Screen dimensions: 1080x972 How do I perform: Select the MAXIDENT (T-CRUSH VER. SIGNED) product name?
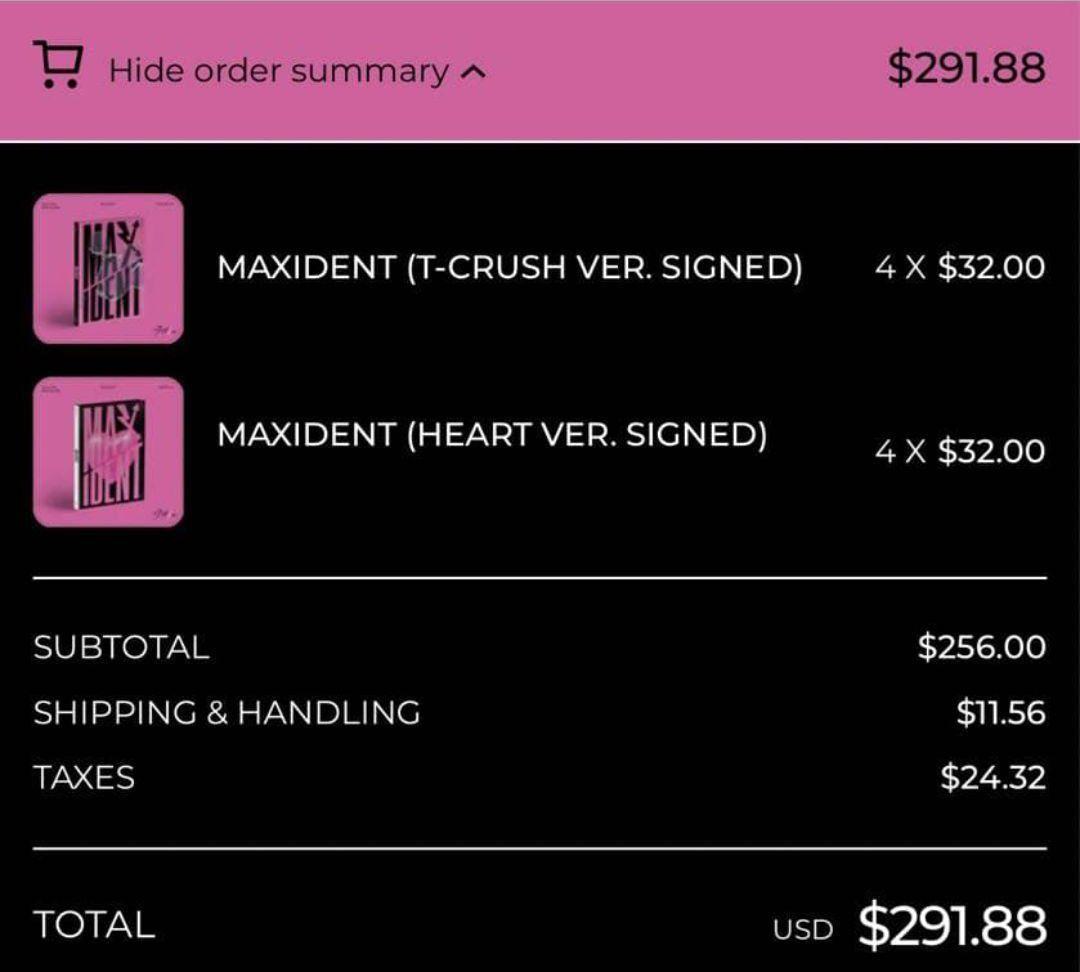[x=509, y=268]
